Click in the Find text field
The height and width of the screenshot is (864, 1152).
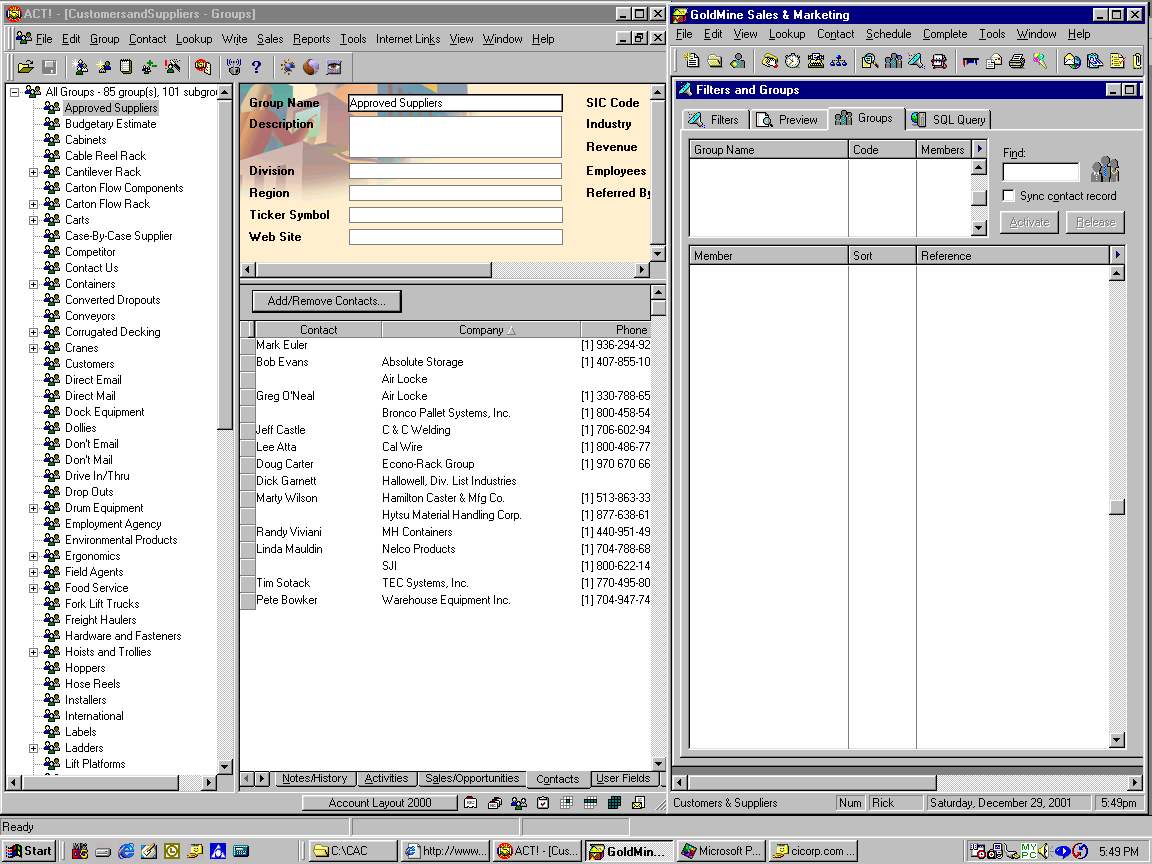point(1040,172)
